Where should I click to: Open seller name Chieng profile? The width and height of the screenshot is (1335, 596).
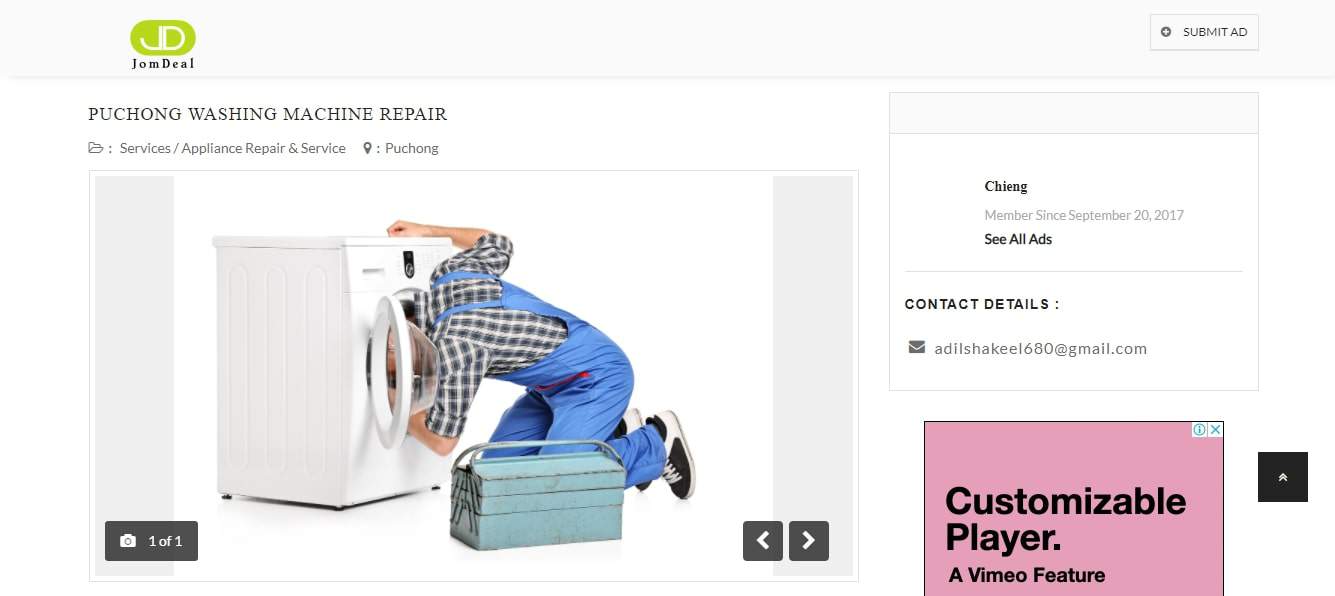[x=1006, y=186]
